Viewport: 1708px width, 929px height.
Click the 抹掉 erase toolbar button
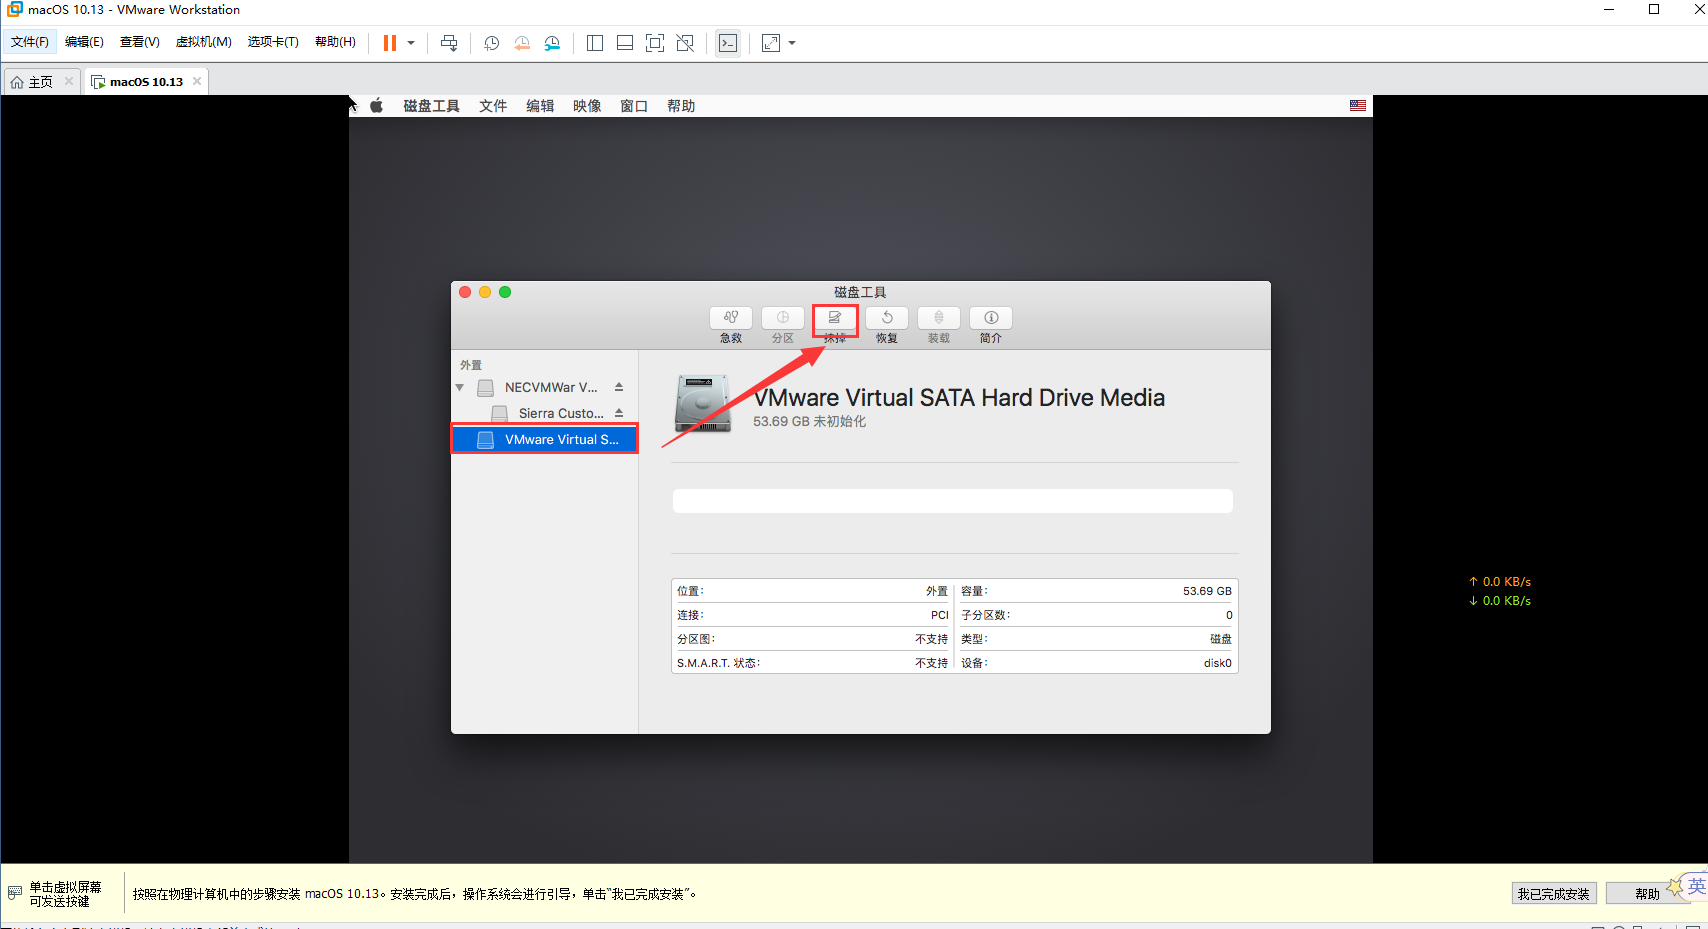click(x=835, y=318)
